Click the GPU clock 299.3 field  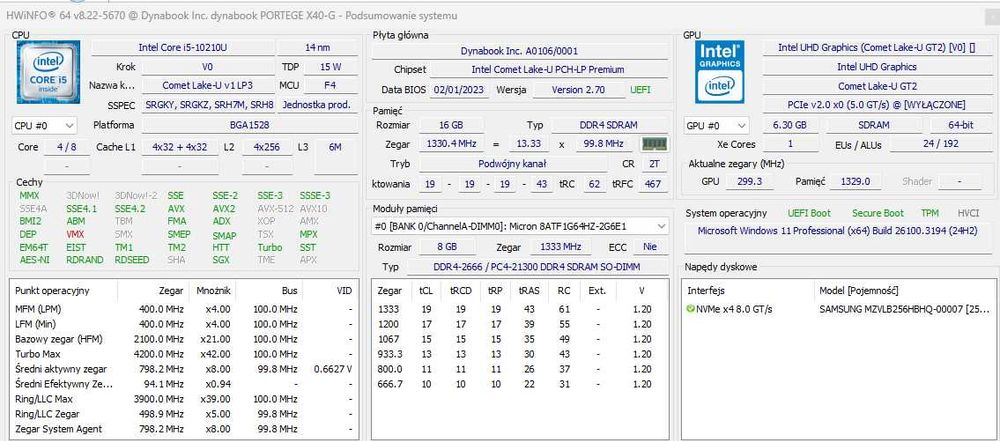click(x=749, y=181)
